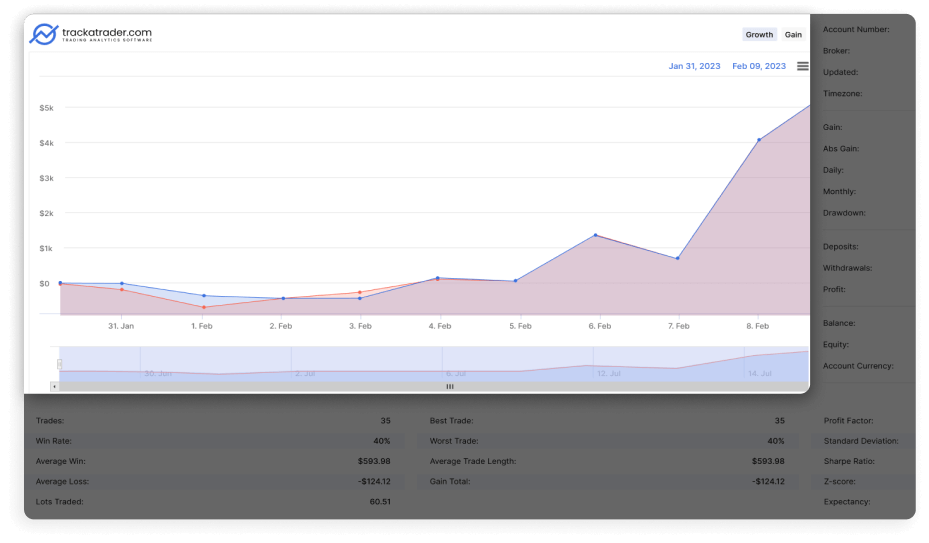Image resolution: width=929 pixels, height=543 pixels.
Task: Open the chart hamburger context menu
Action: [x=803, y=66]
